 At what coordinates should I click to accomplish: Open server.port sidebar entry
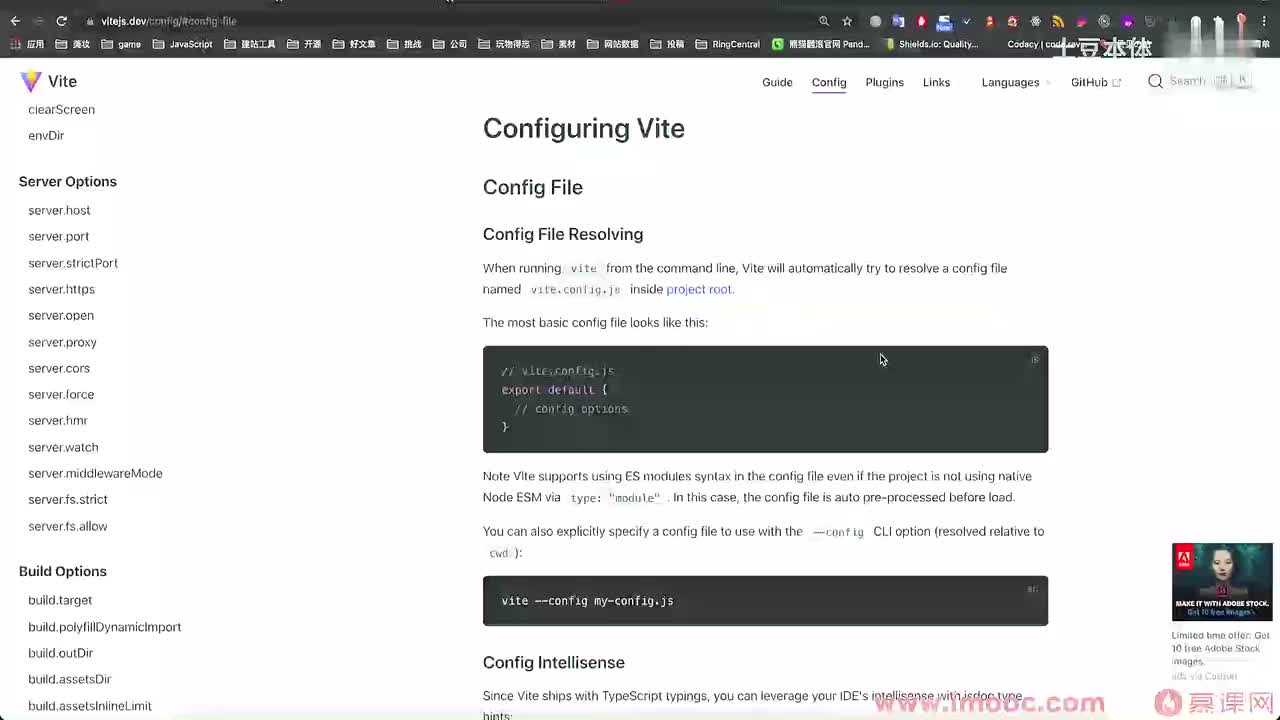(x=58, y=236)
